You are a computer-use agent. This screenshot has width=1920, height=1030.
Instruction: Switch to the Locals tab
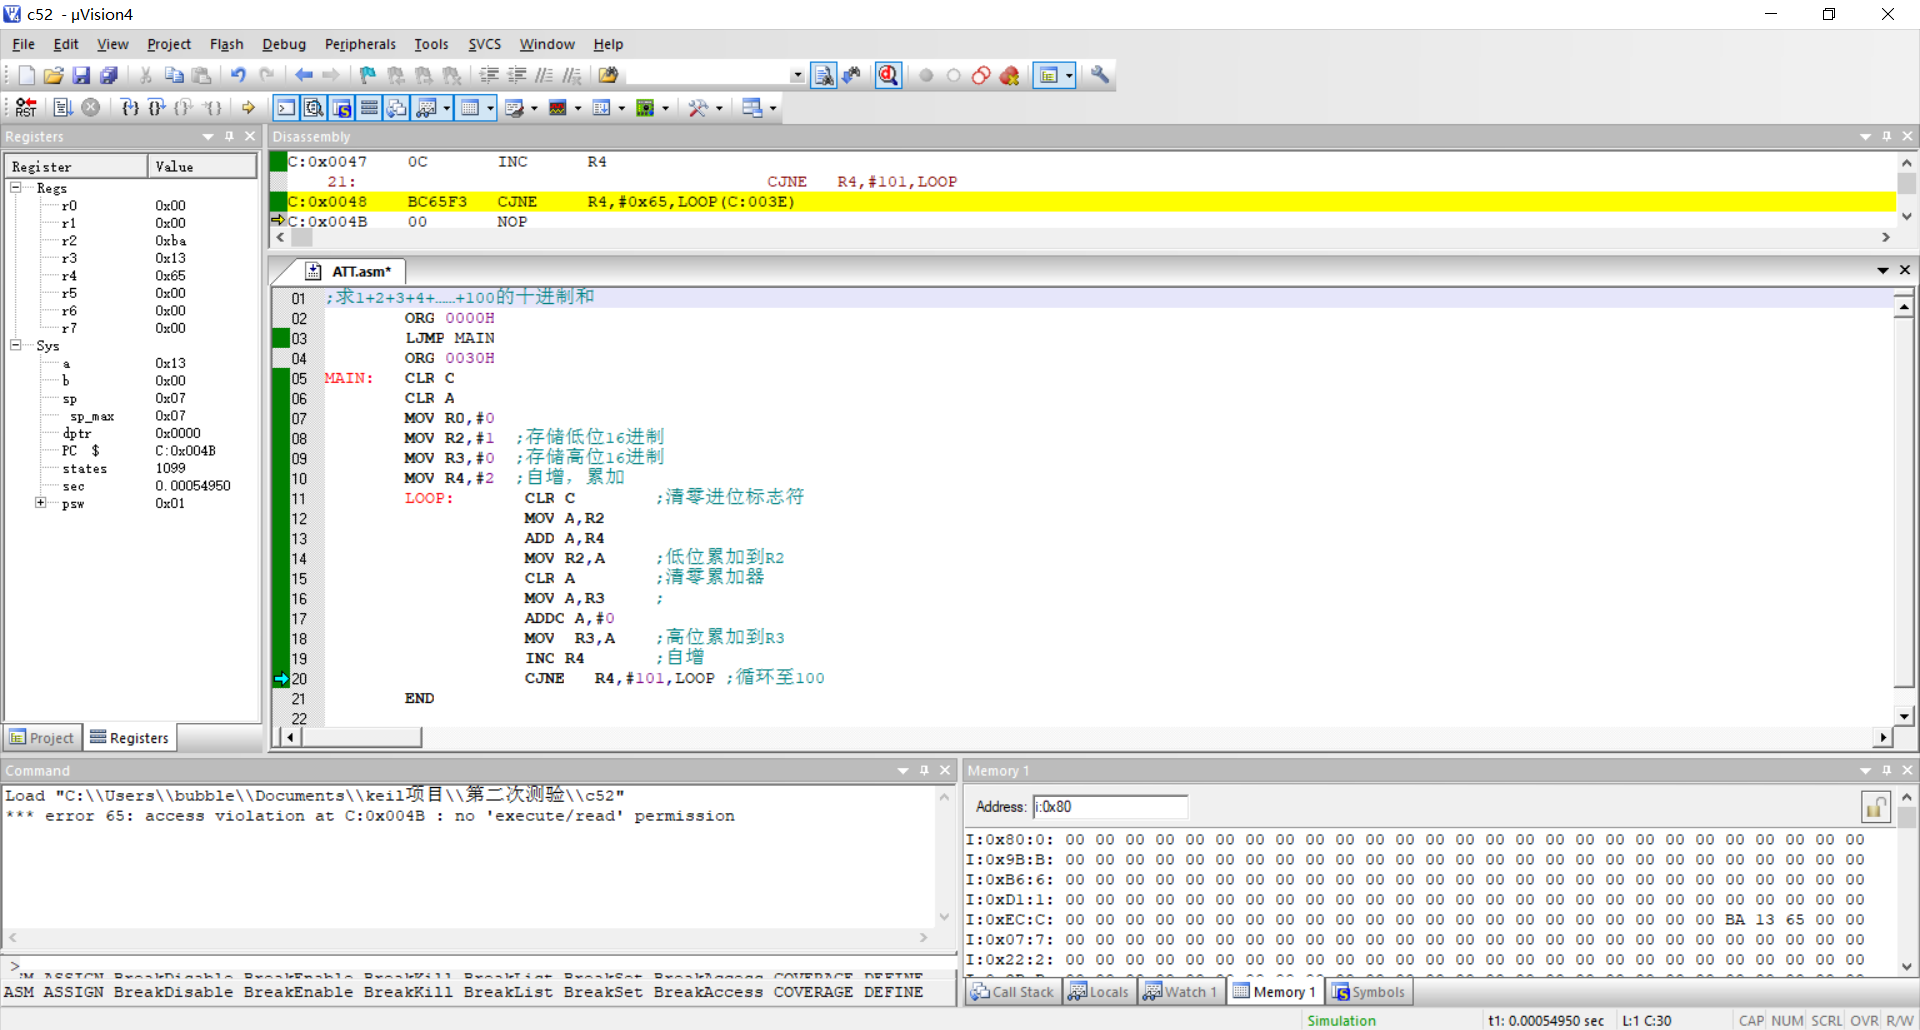click(1098, 992)
